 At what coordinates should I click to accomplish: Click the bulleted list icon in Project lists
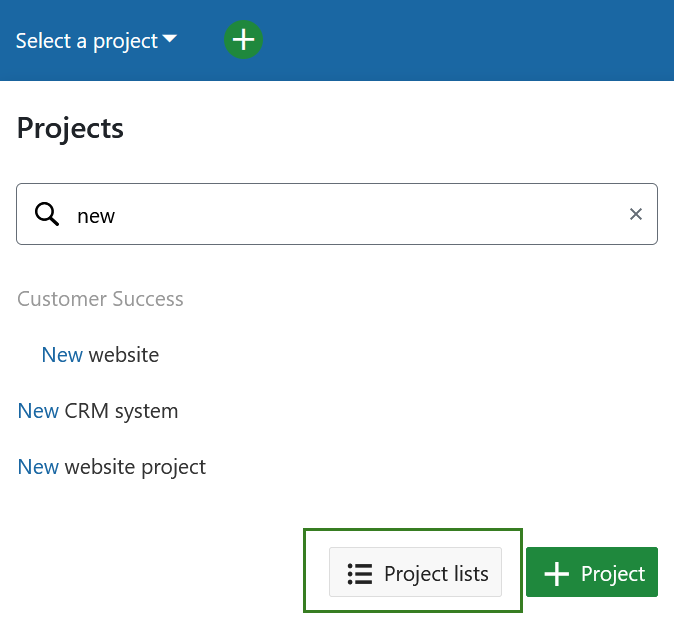[359, 574]
